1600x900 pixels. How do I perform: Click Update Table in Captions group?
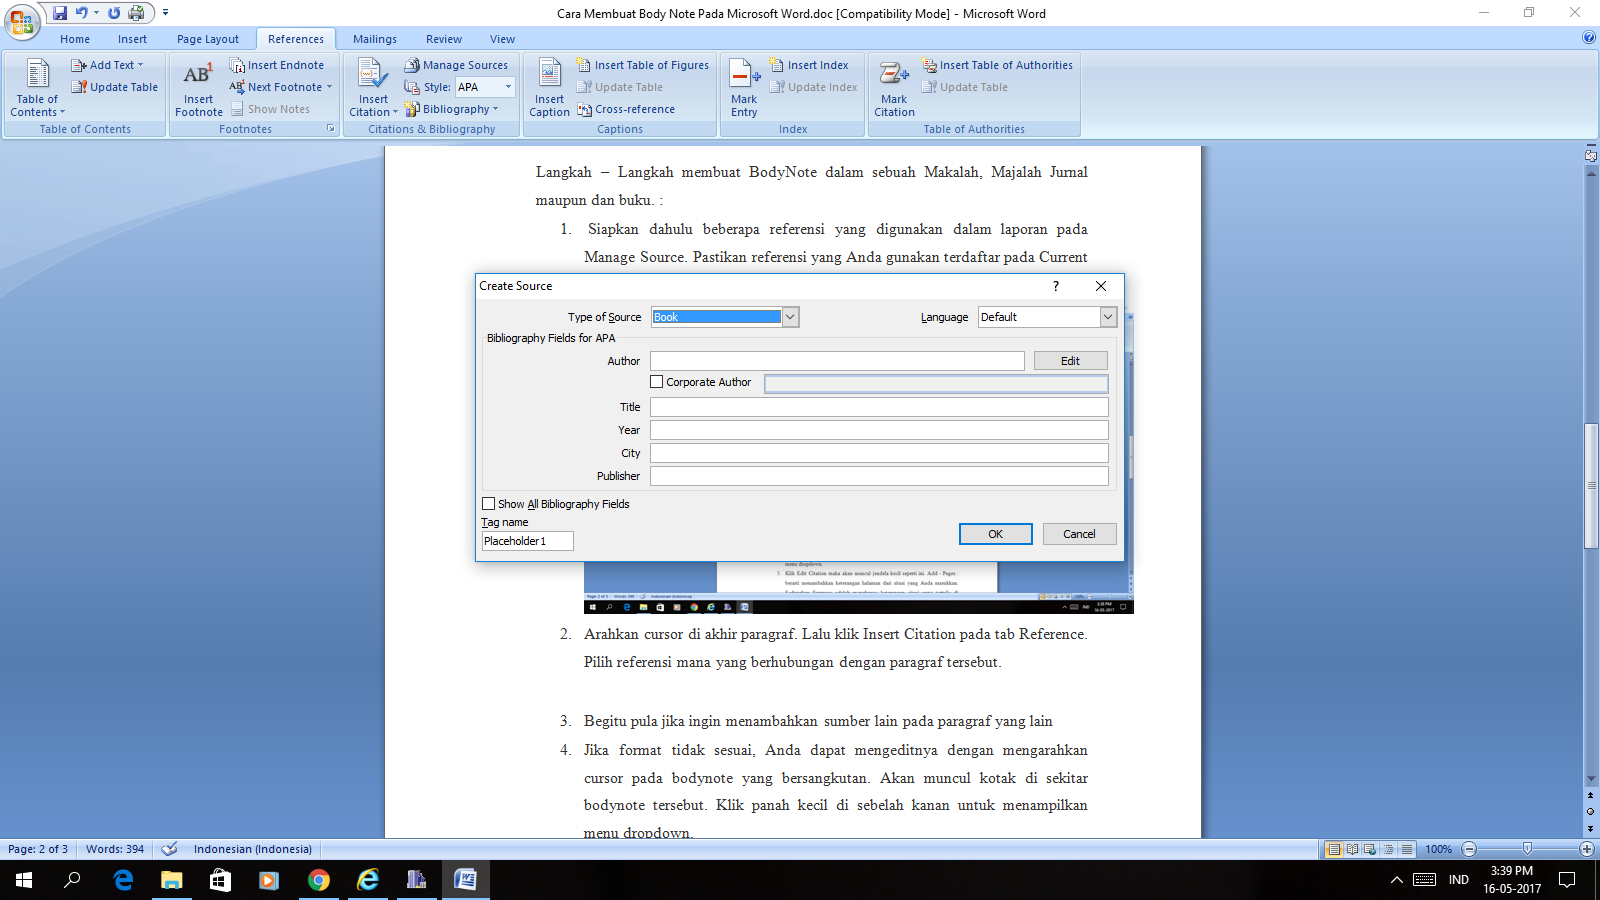point(620,87)
